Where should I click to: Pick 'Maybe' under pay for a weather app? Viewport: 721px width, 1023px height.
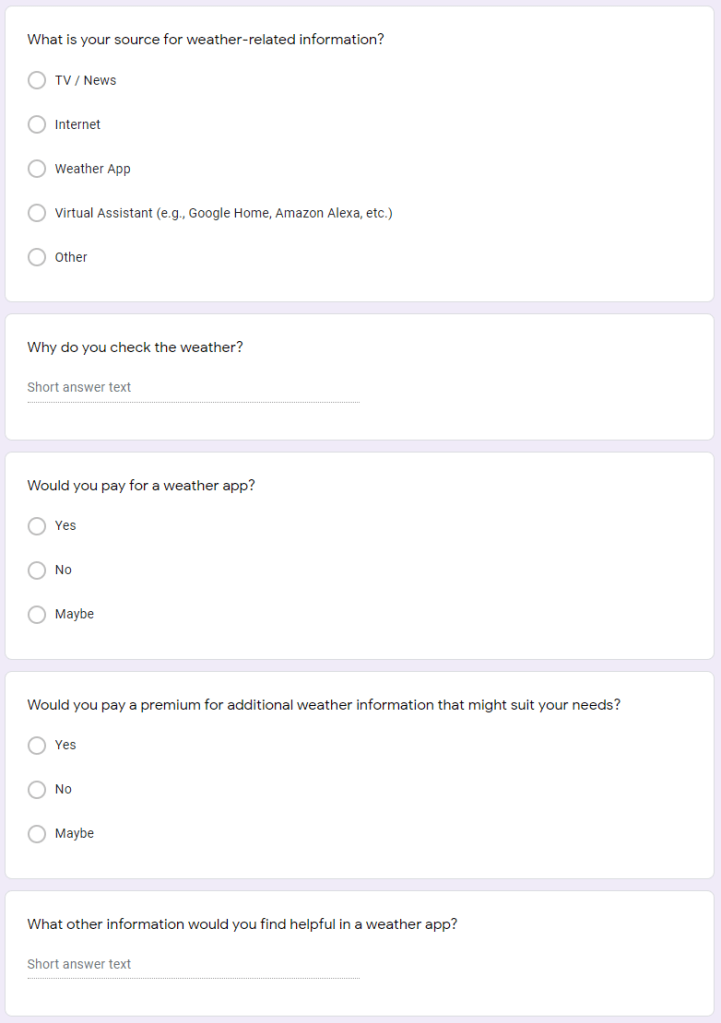(37, 614)
